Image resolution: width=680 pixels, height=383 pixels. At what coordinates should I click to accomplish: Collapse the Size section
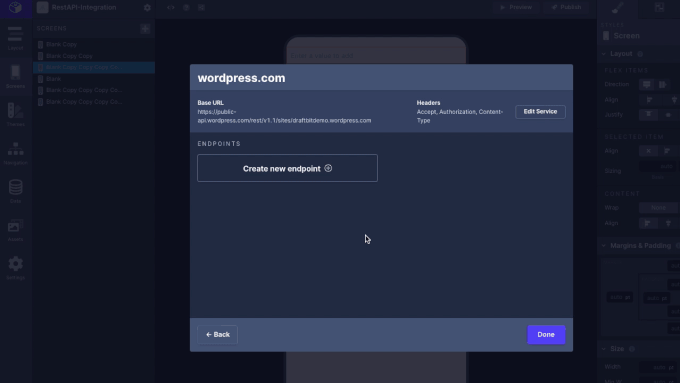(x=604, y=349)
